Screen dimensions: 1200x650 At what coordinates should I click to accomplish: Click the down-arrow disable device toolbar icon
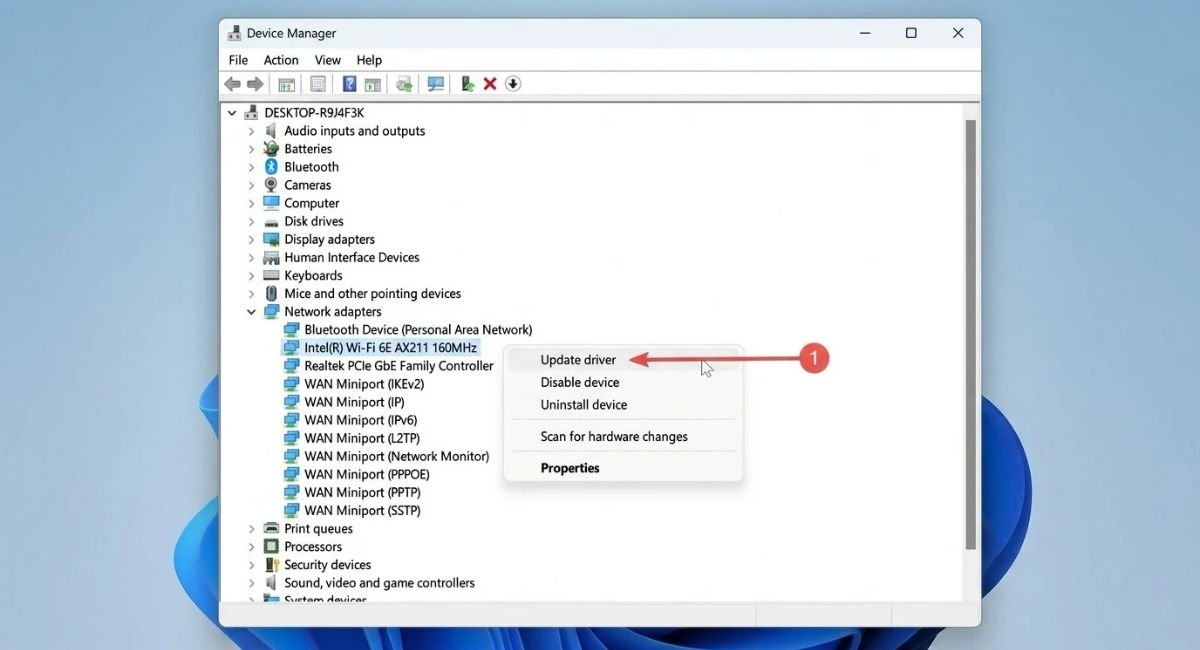pos(513,84)
